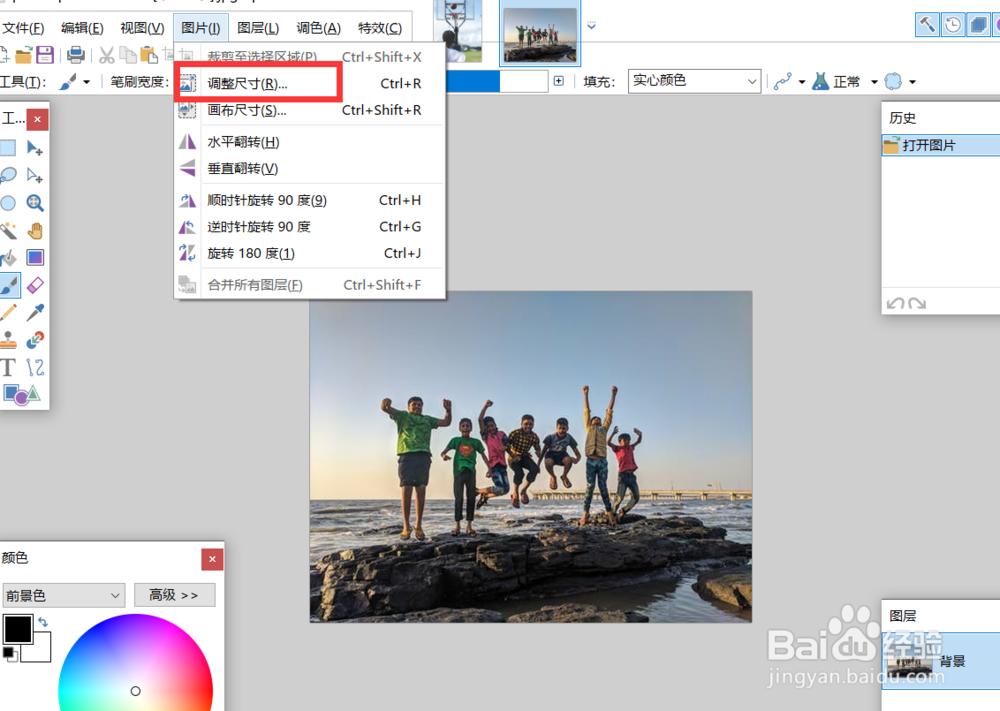Screen dimensions: 1000x711
Task: Select the Text tool
Action: [8, 367]
